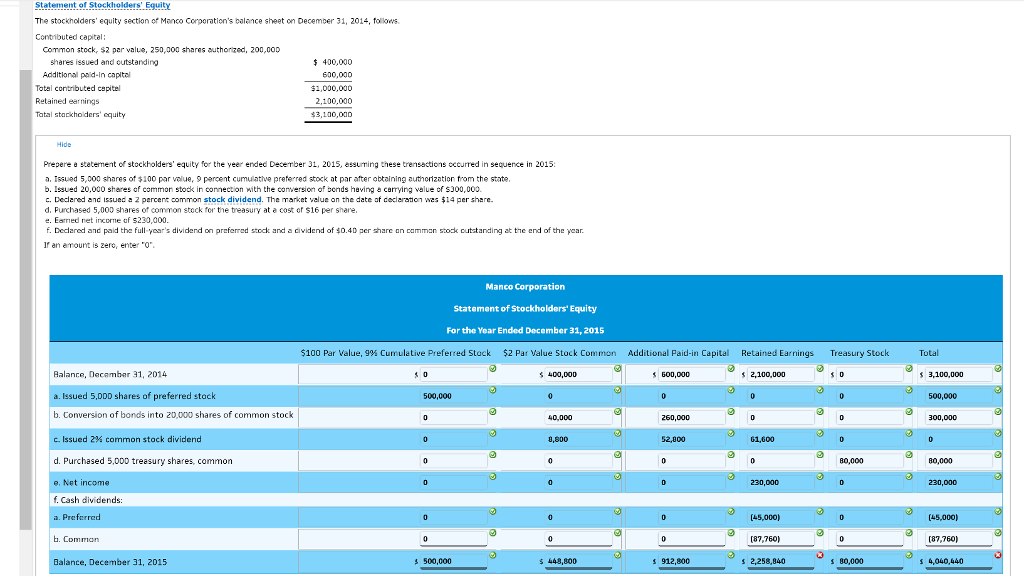Click the checkmark beside the 3,100,000 opening total

coord(997,369)
